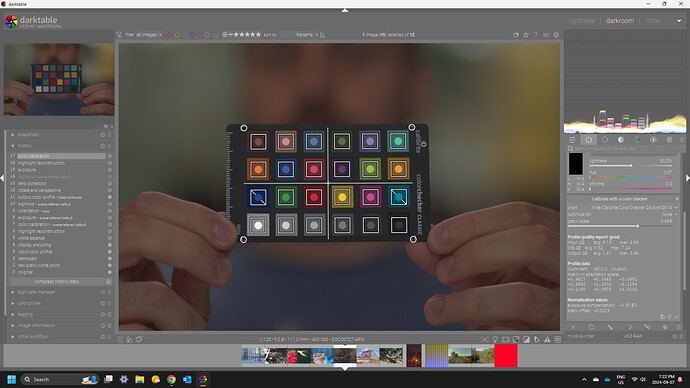
Task: Select exposure entry 15 in history
Action: [x=27, y=170]
